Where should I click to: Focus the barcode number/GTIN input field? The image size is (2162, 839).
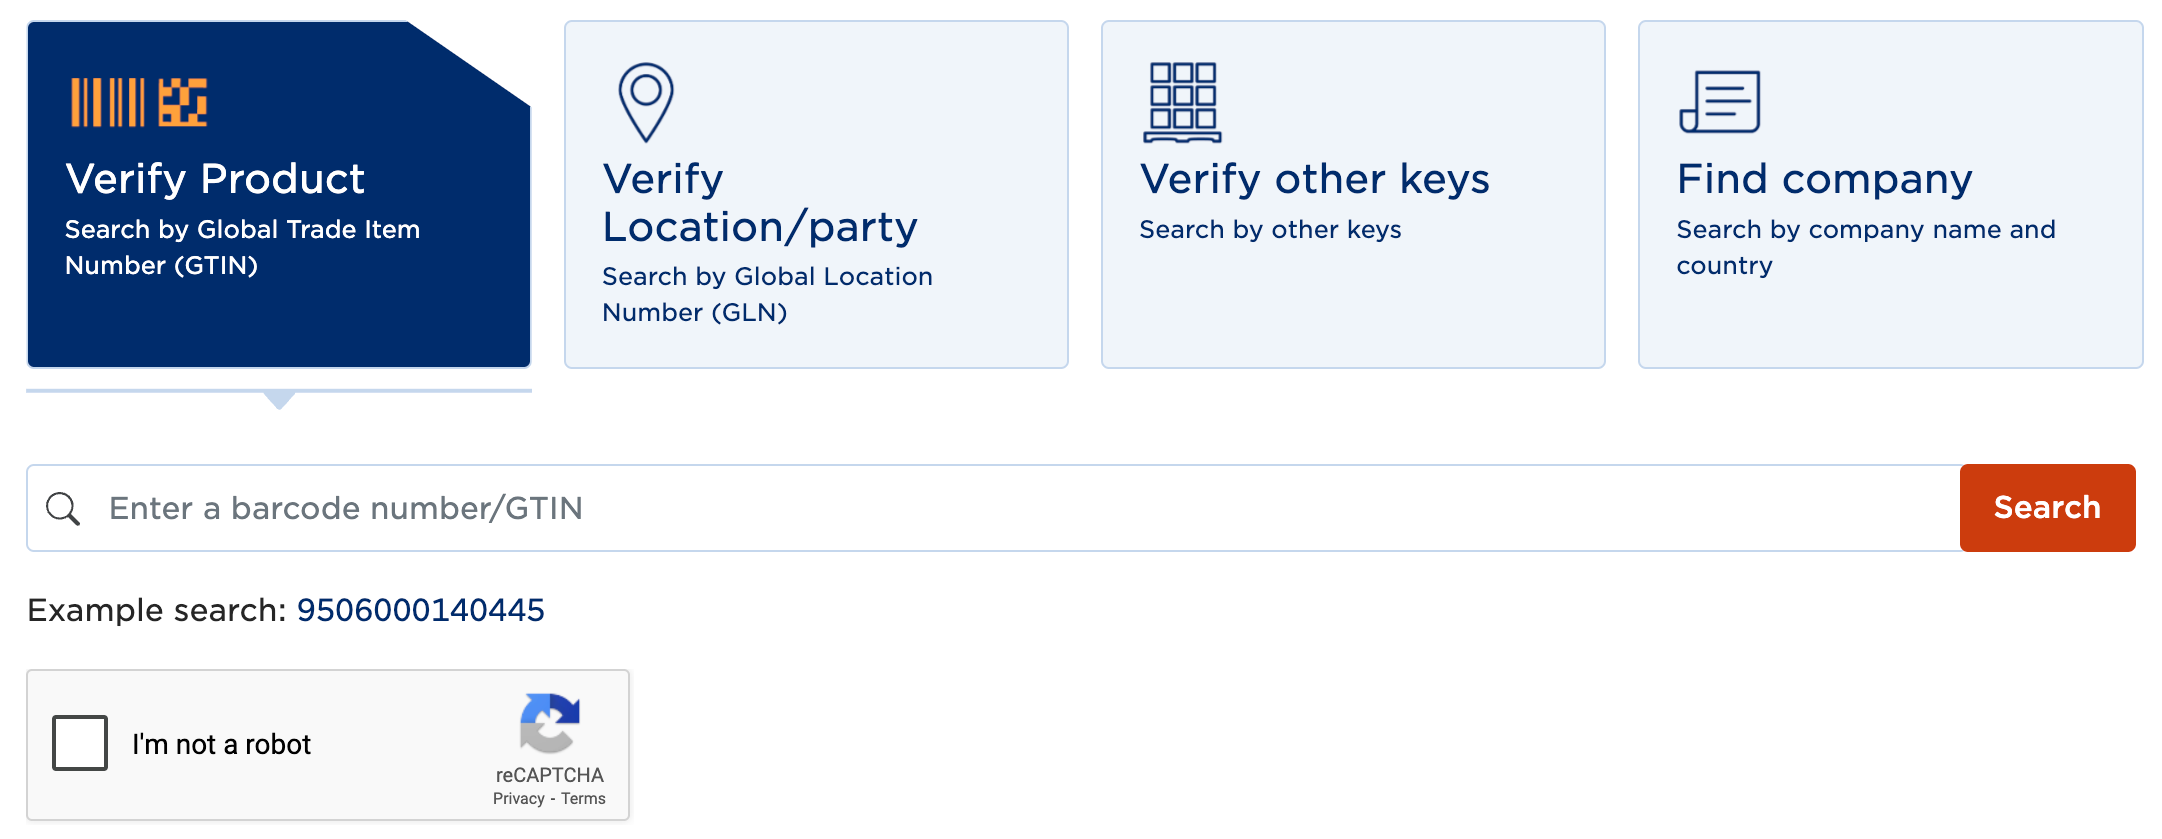click(x=993, y=508)
